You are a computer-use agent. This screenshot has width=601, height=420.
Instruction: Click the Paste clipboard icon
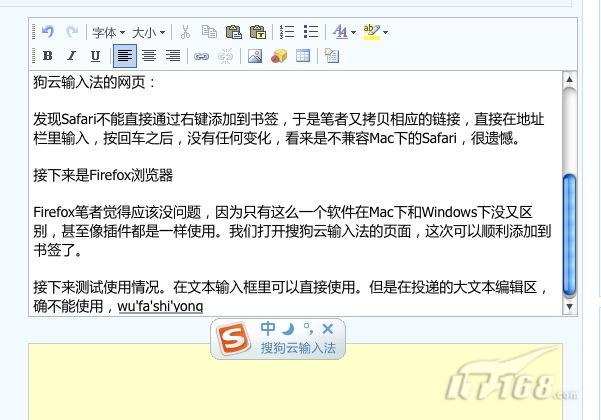click(233, 32)
